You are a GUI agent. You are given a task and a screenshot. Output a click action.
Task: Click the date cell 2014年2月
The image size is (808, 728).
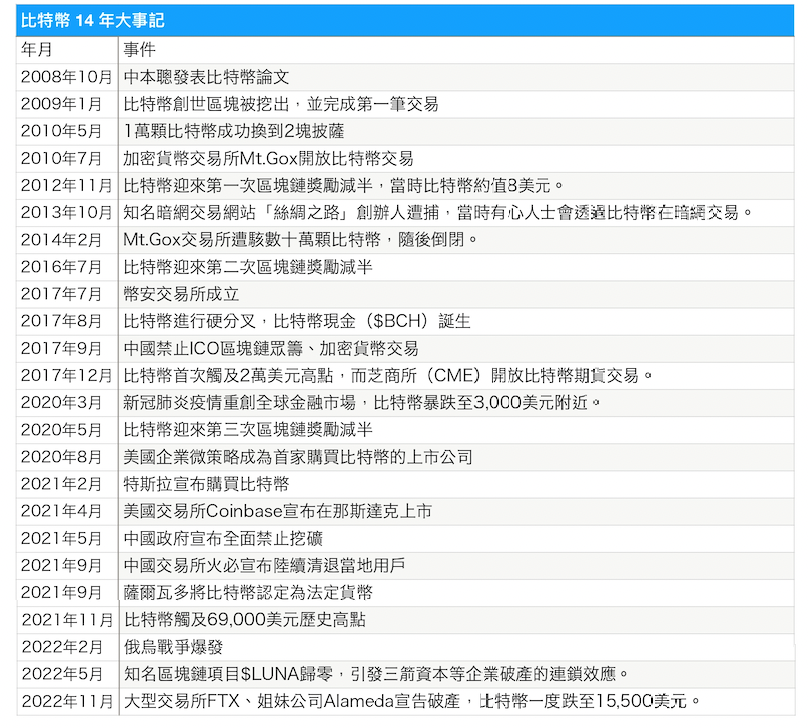click(61, 240)
